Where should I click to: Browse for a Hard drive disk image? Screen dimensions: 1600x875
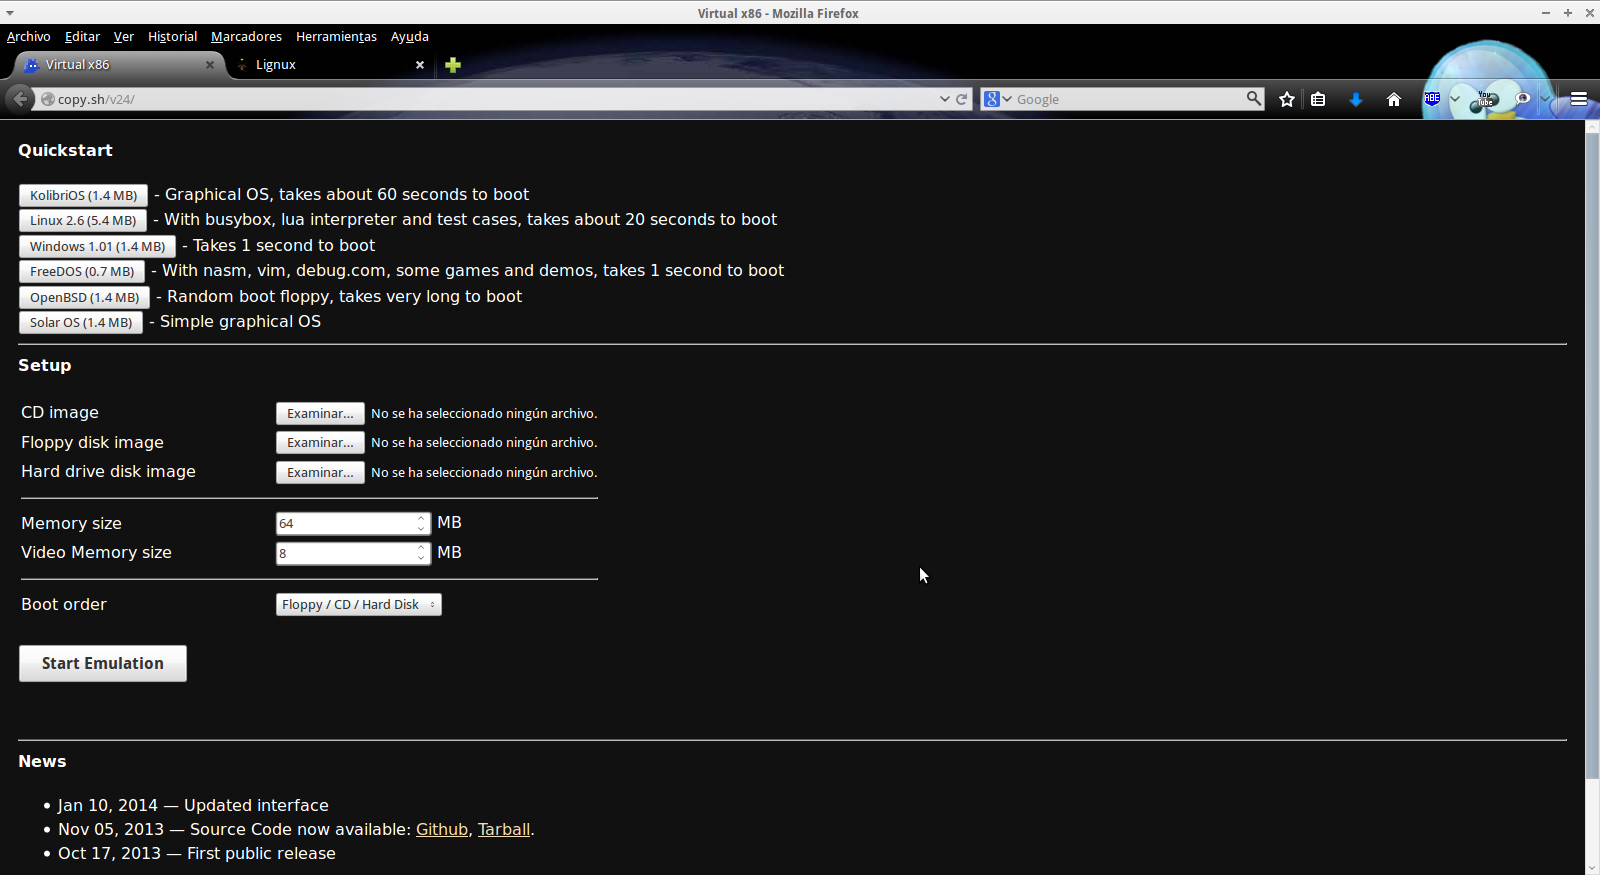click(x=320, y=473)
